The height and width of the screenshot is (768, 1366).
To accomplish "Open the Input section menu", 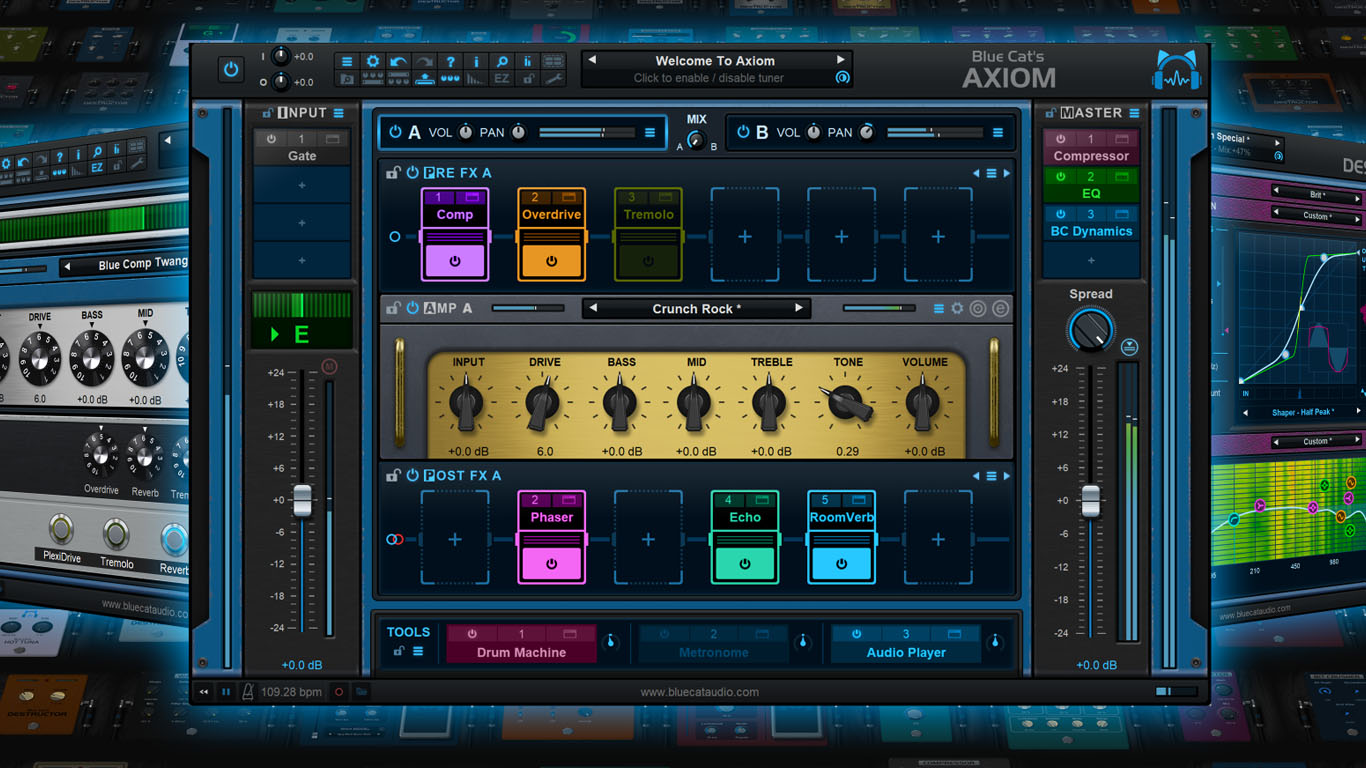I will click(x=339, y=113).
